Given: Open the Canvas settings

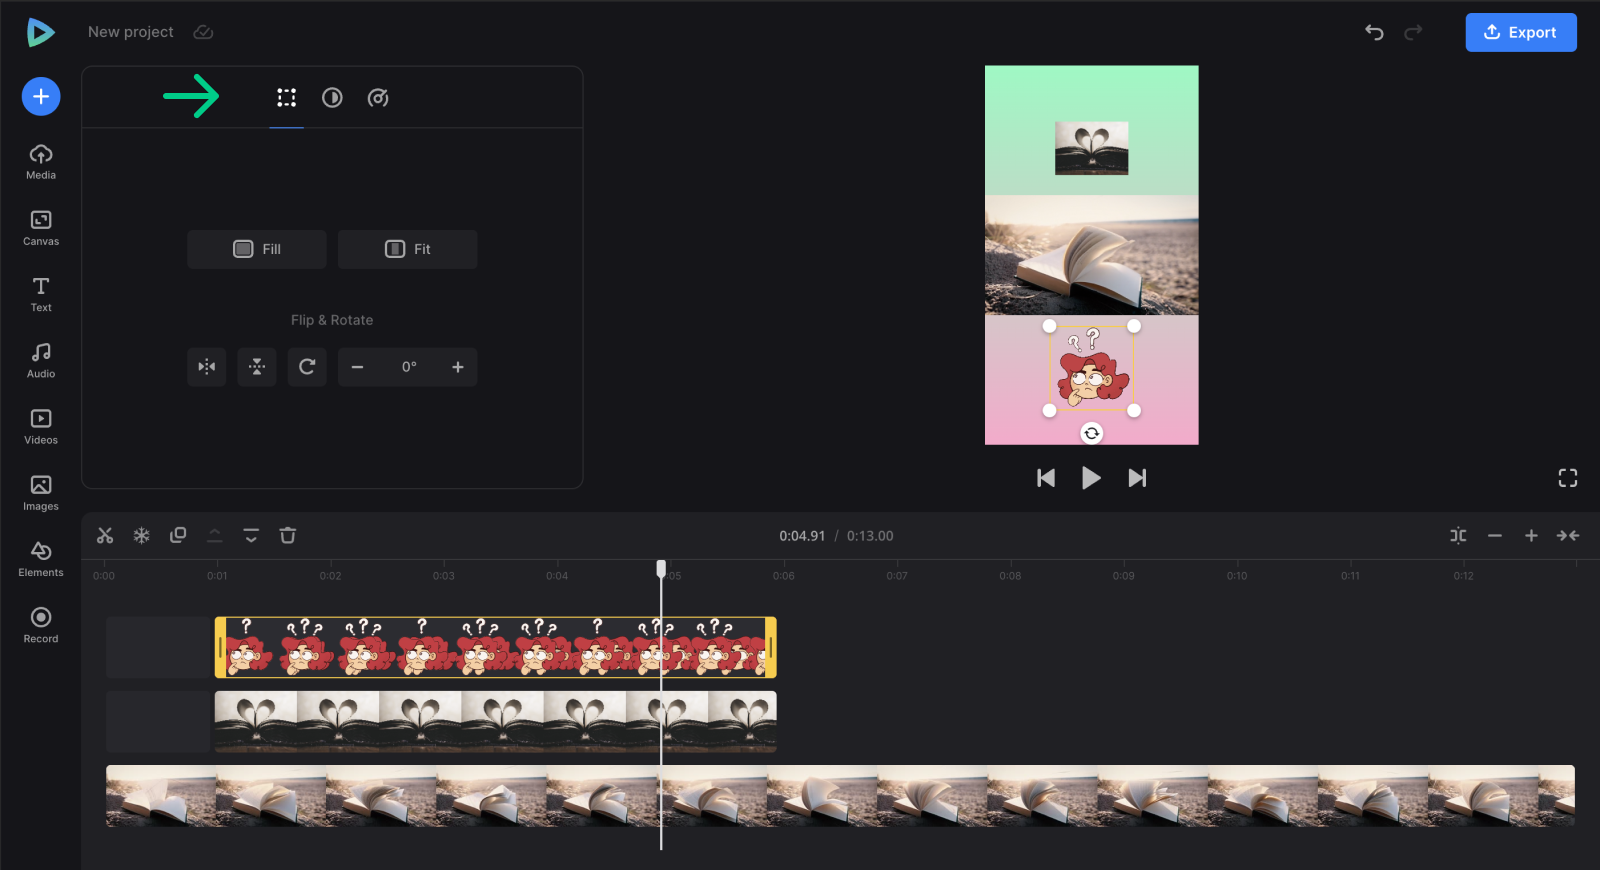Looking at the screenshot, I should point(41,228).
